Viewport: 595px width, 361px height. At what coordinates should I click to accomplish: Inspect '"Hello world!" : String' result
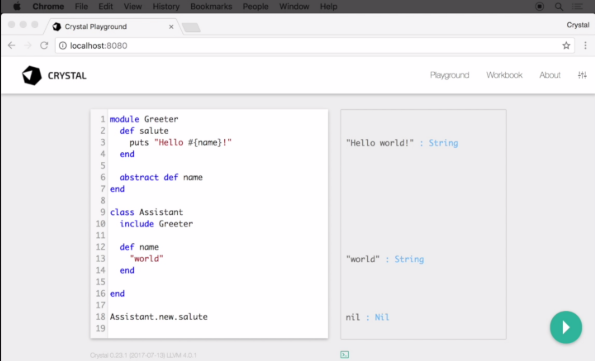click(402, 143)
